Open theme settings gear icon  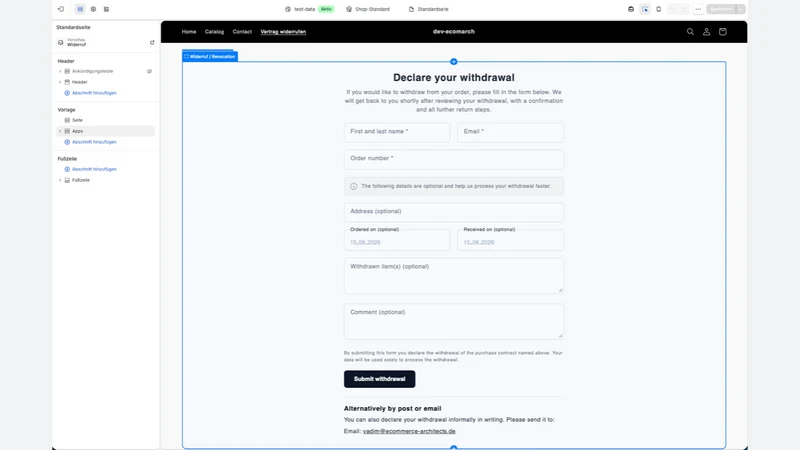point(93,9)
